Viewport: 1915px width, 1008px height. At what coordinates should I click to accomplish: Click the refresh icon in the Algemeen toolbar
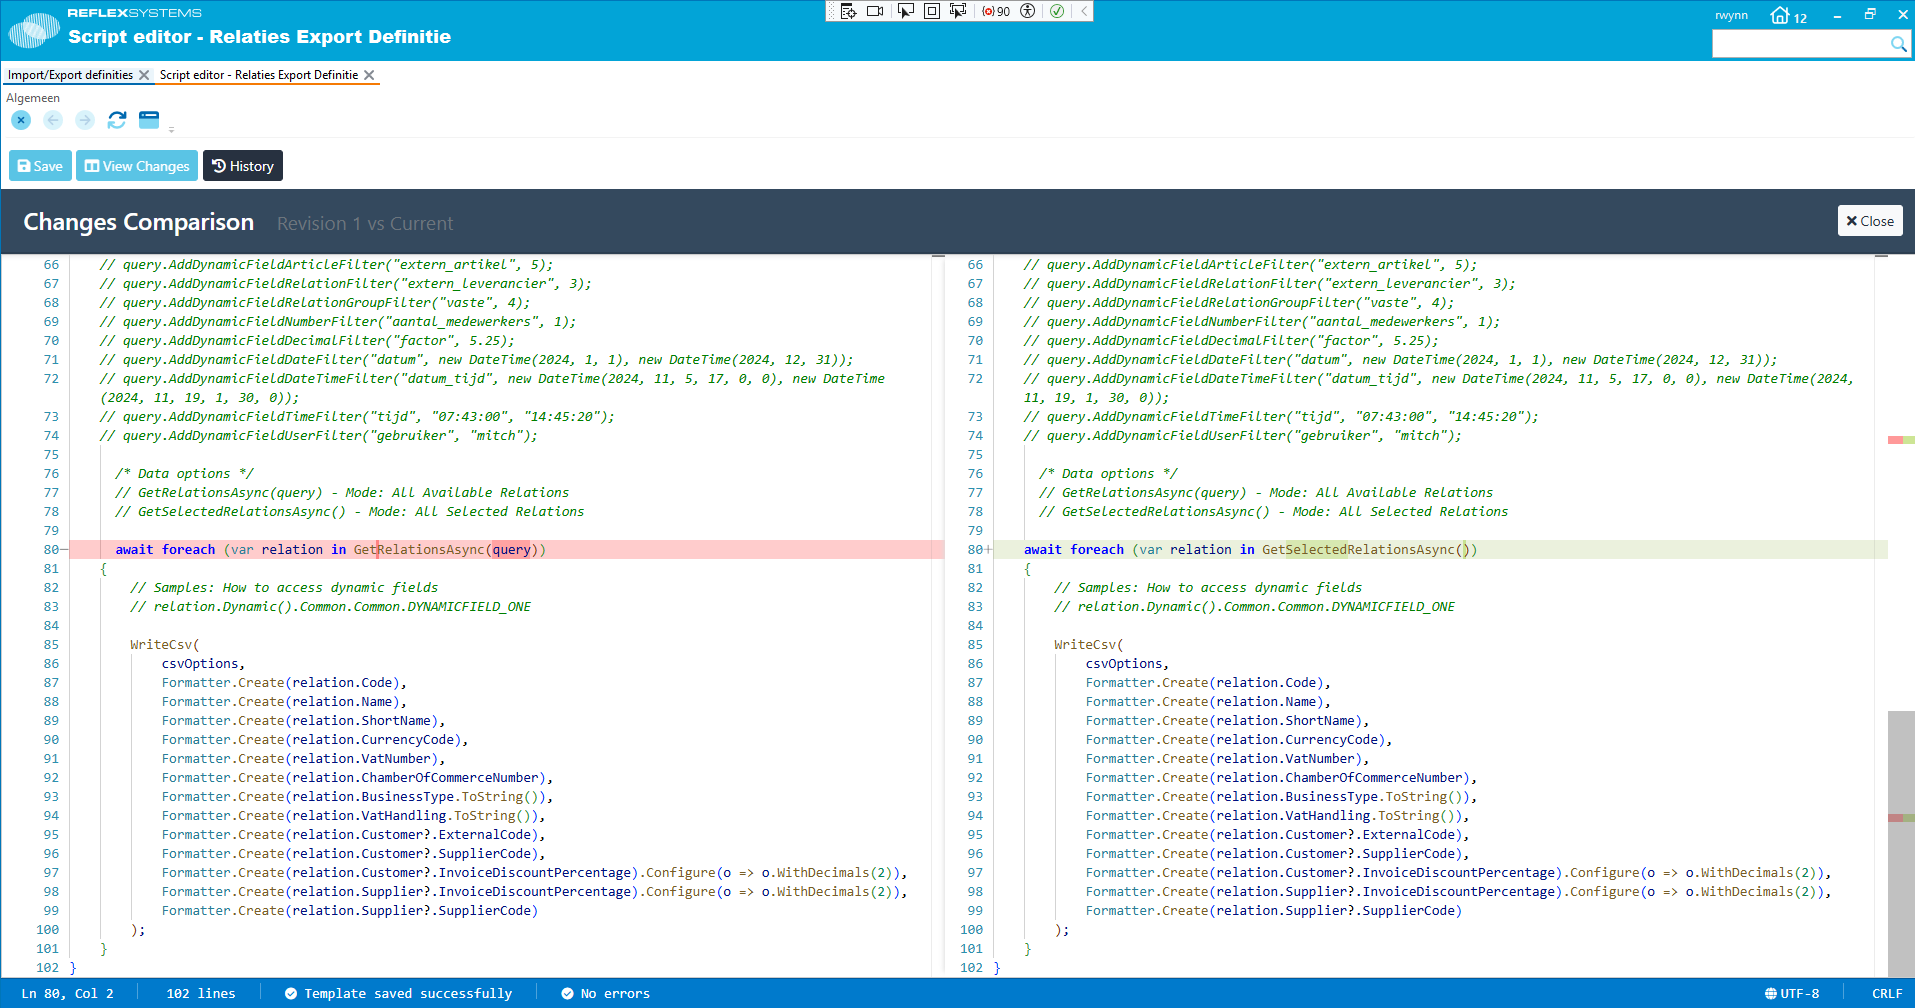coord(117,120)
